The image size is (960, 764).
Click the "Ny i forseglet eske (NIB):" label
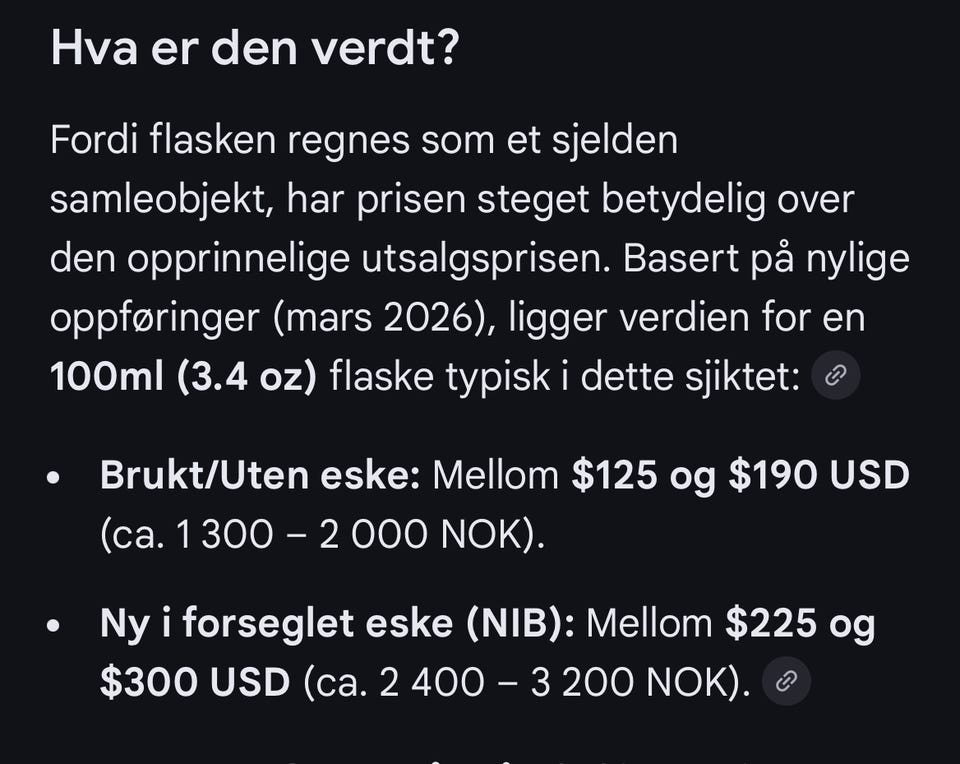pos(337,623)
